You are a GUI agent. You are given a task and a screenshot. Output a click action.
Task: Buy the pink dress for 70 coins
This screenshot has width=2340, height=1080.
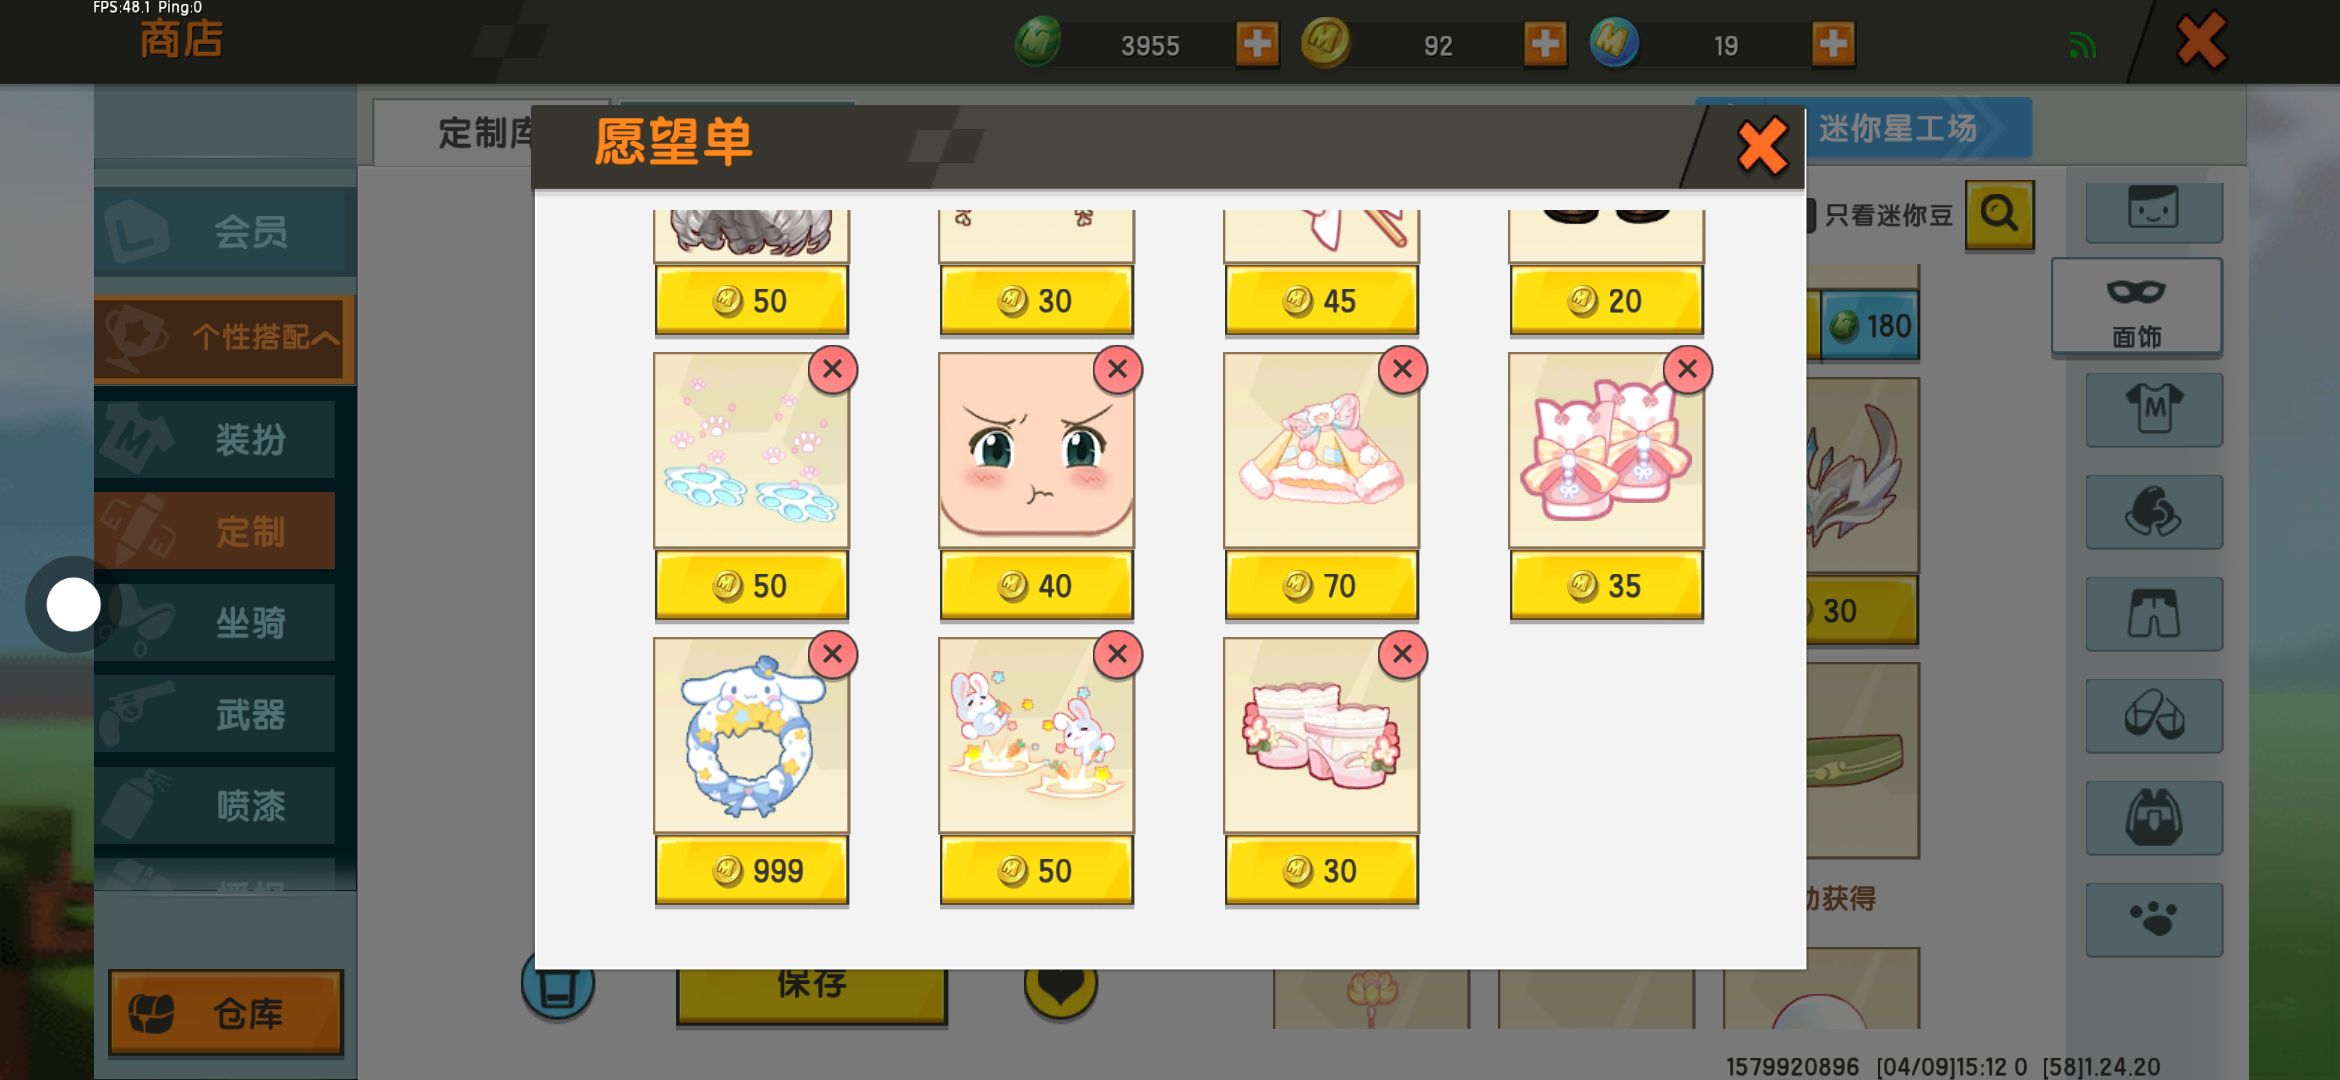click(x=1321, y=586)
